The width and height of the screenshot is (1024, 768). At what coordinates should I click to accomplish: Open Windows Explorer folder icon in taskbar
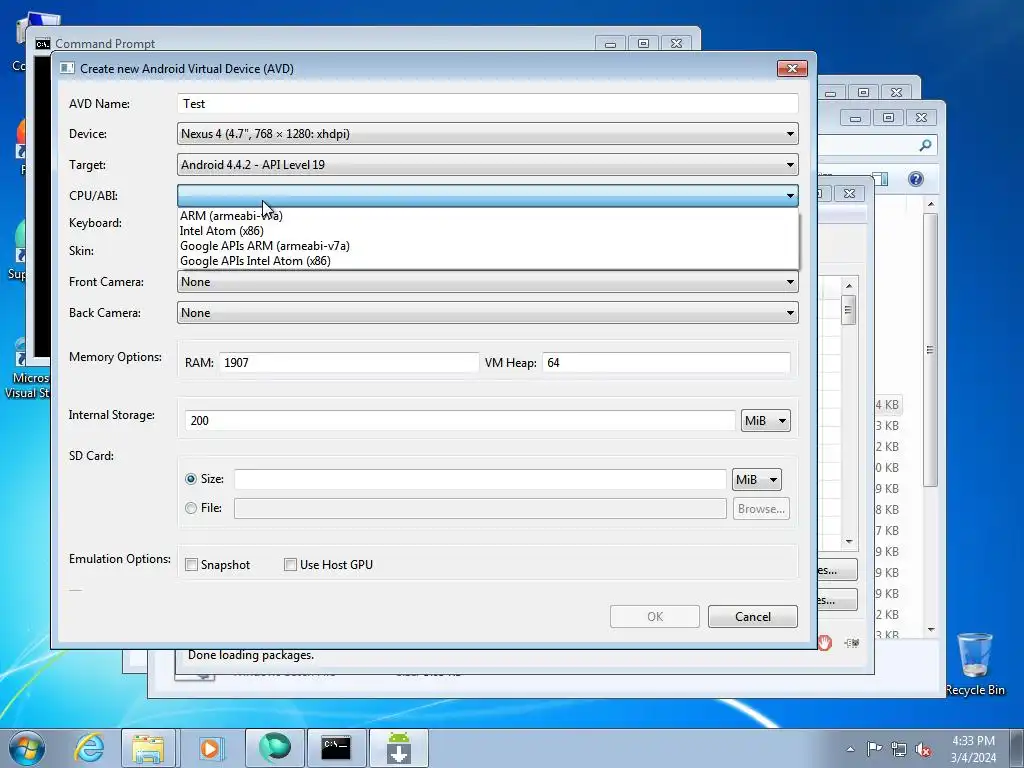click(x=148, y=748)
